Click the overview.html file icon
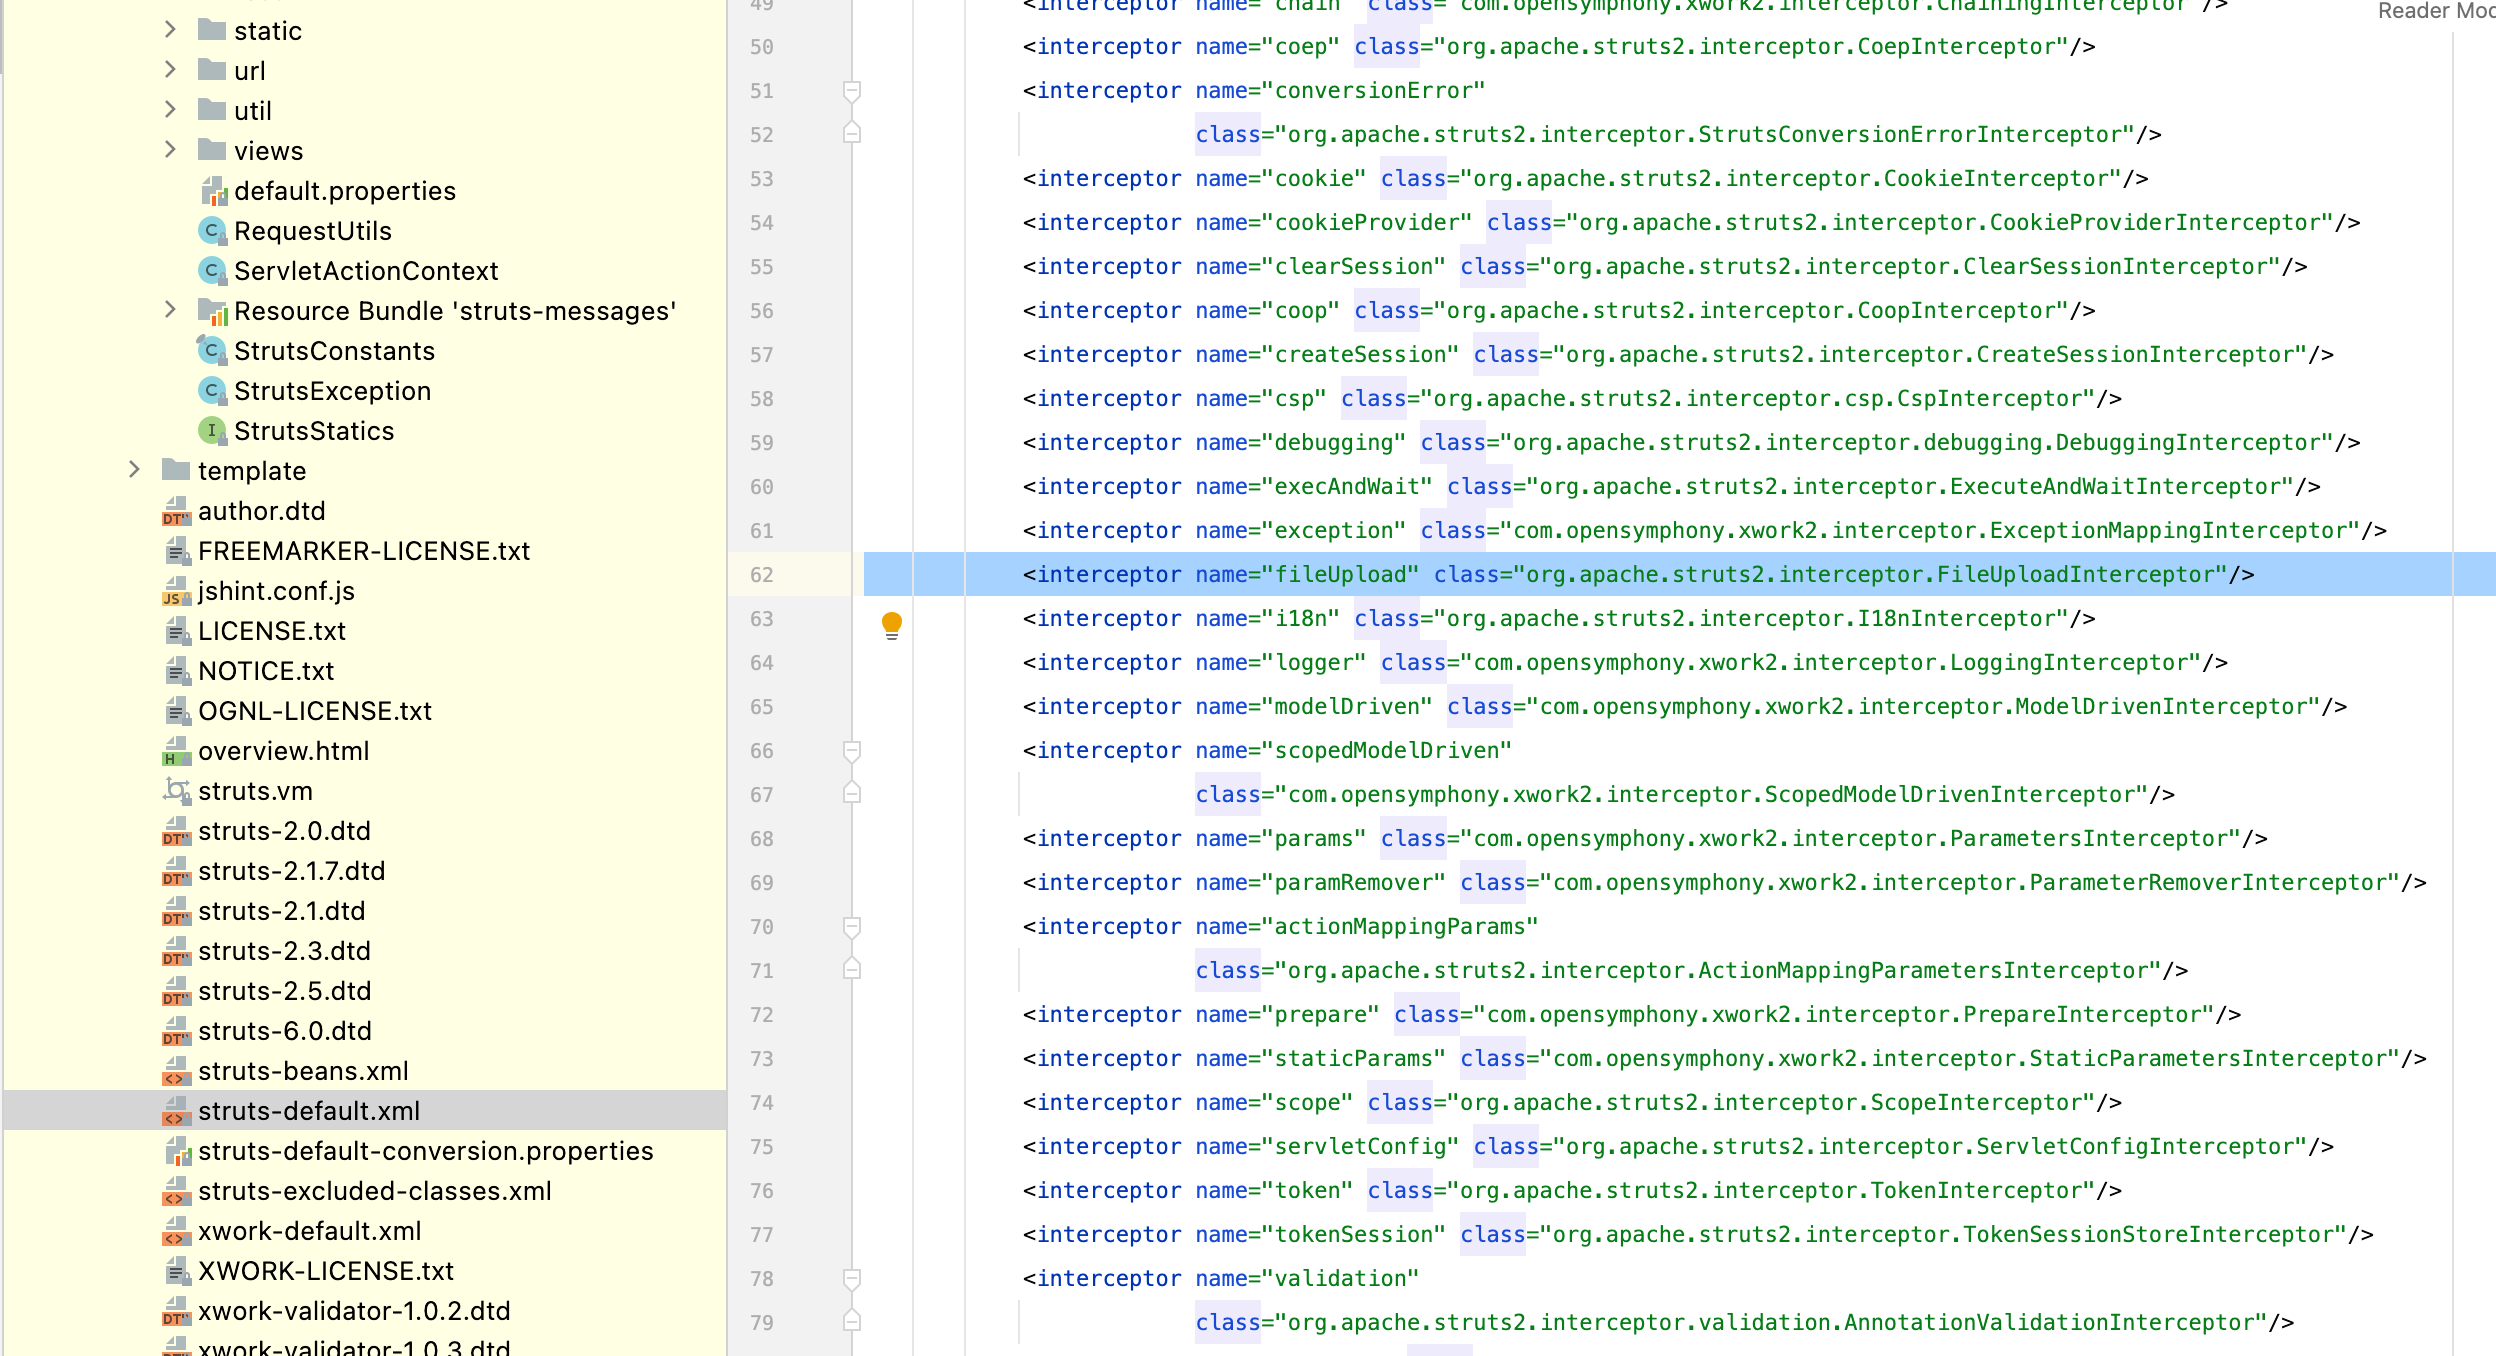The image size is (2496, 1356). pos(176,752)
